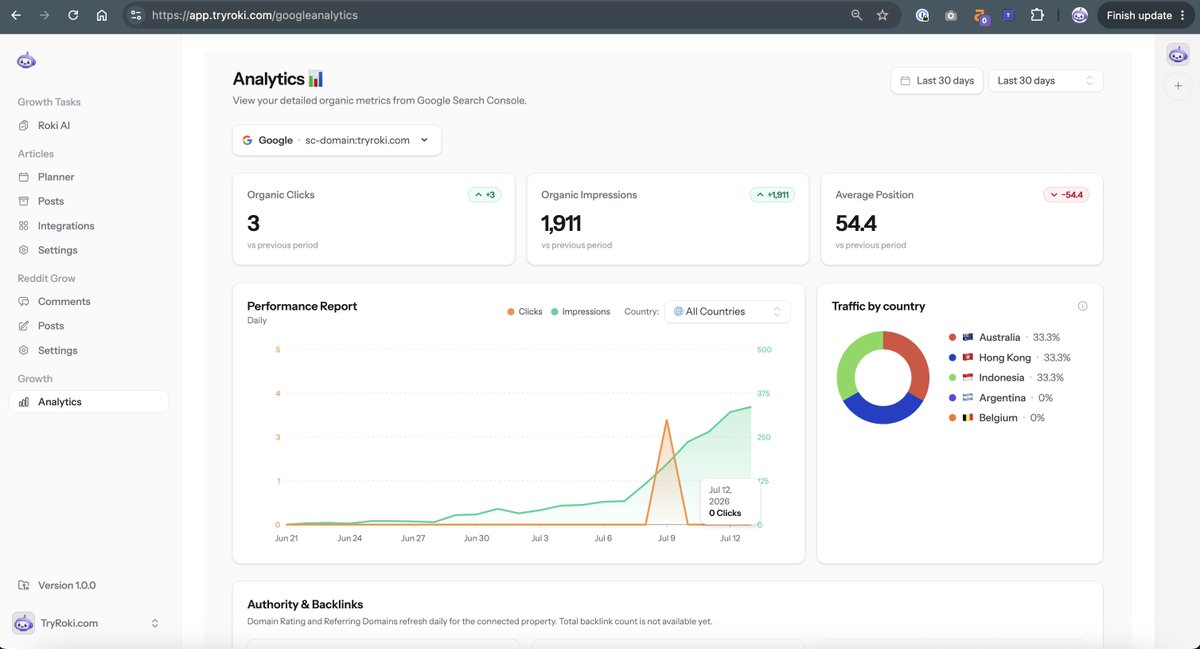The height and width of the screenshot is (649, 1200).
Task: Open Planner under Articles
Action: click(x=89, y=177)
